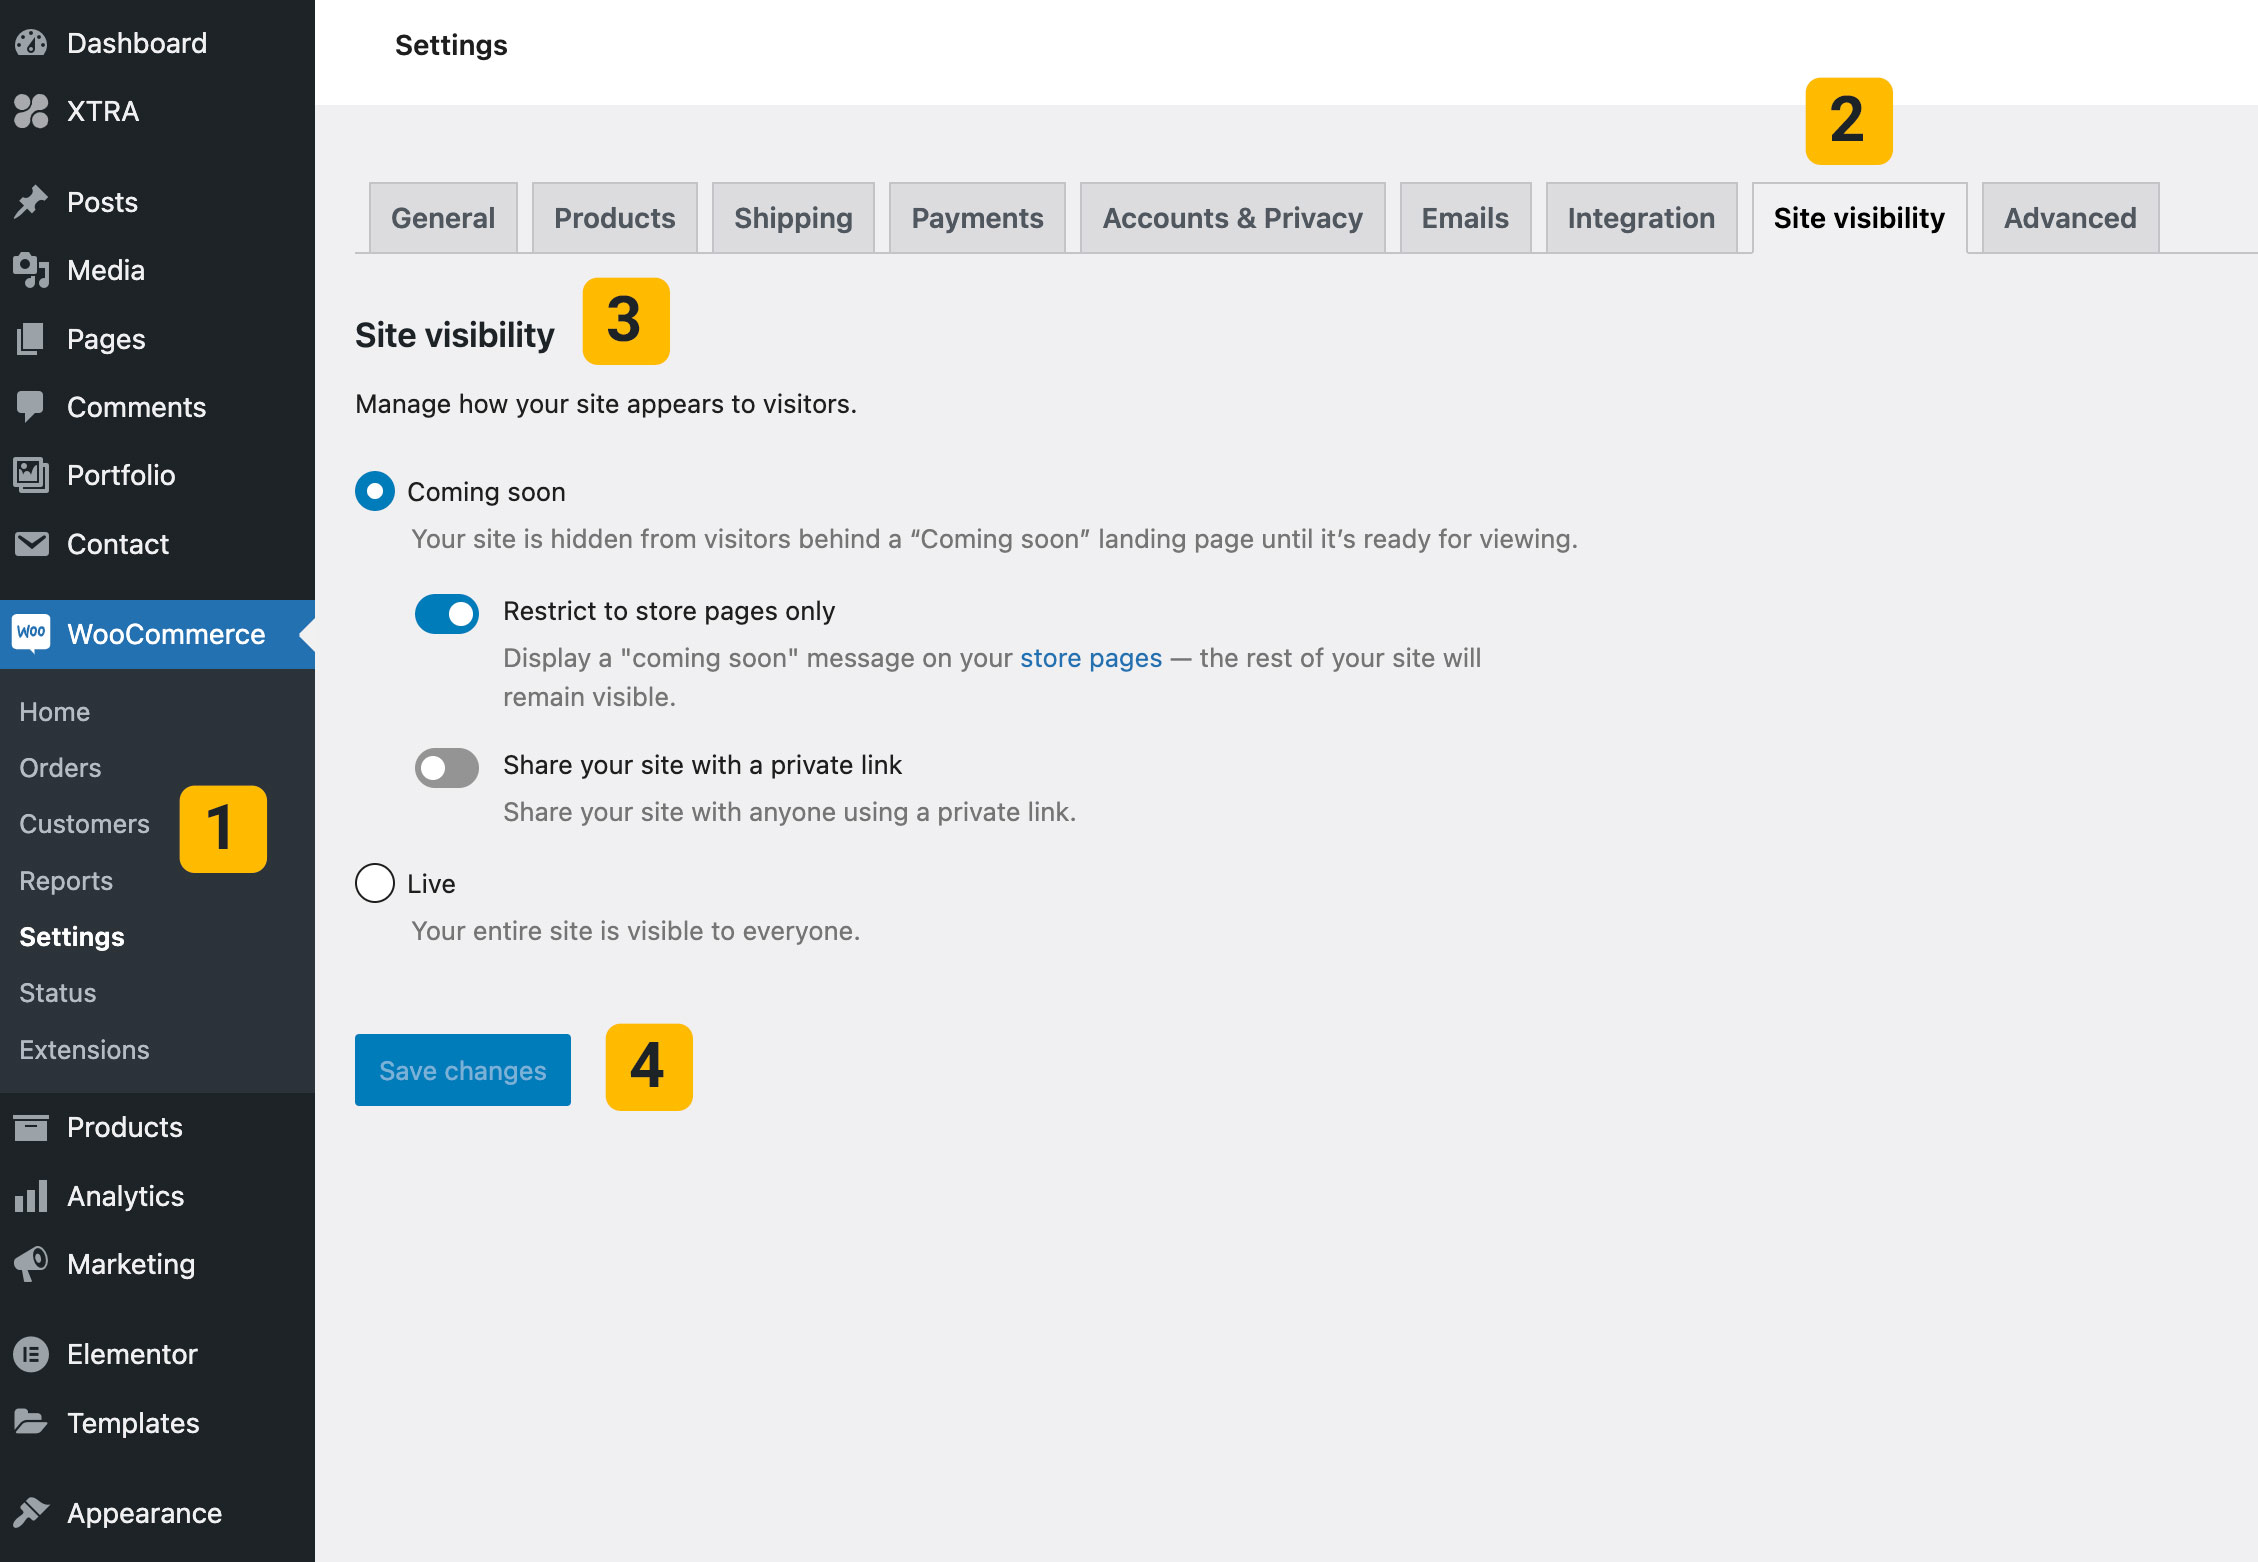Image resolution: width=2258 pixels, height=1562 pixels.
Task: Click the Elementor icon in the sidebar
Action: point(31,1354)
